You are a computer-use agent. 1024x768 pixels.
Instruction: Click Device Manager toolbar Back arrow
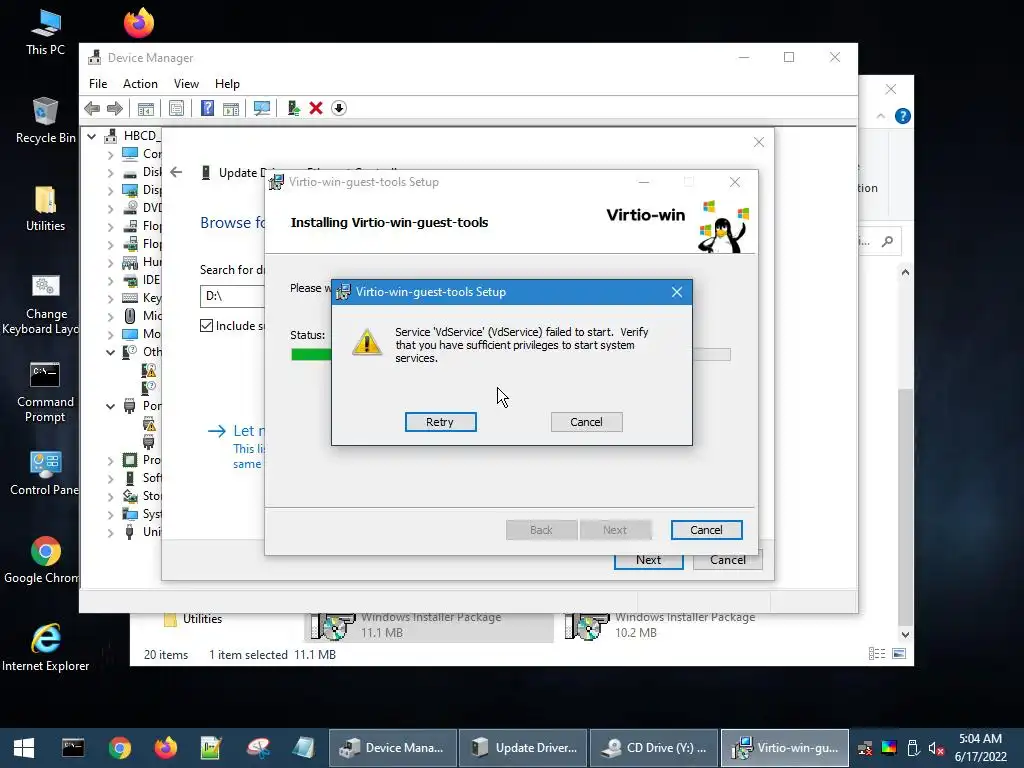tap(92, 108)
